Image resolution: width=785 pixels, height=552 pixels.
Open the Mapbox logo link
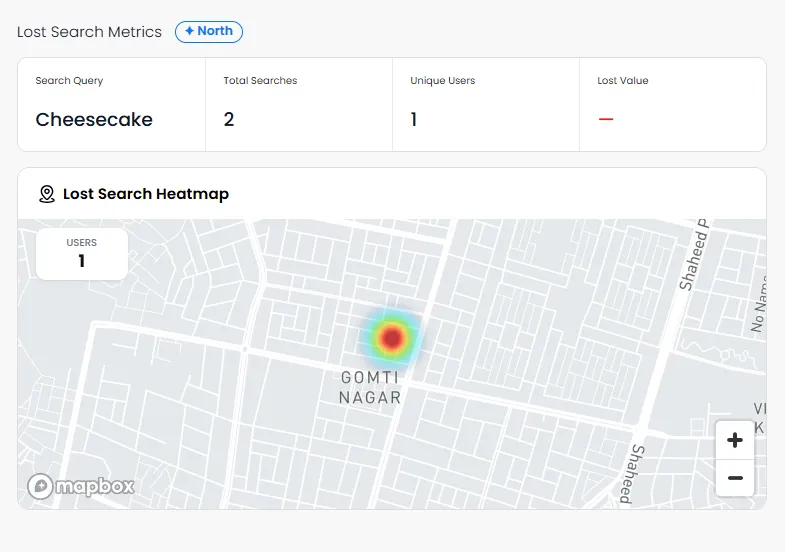[81, 486]
